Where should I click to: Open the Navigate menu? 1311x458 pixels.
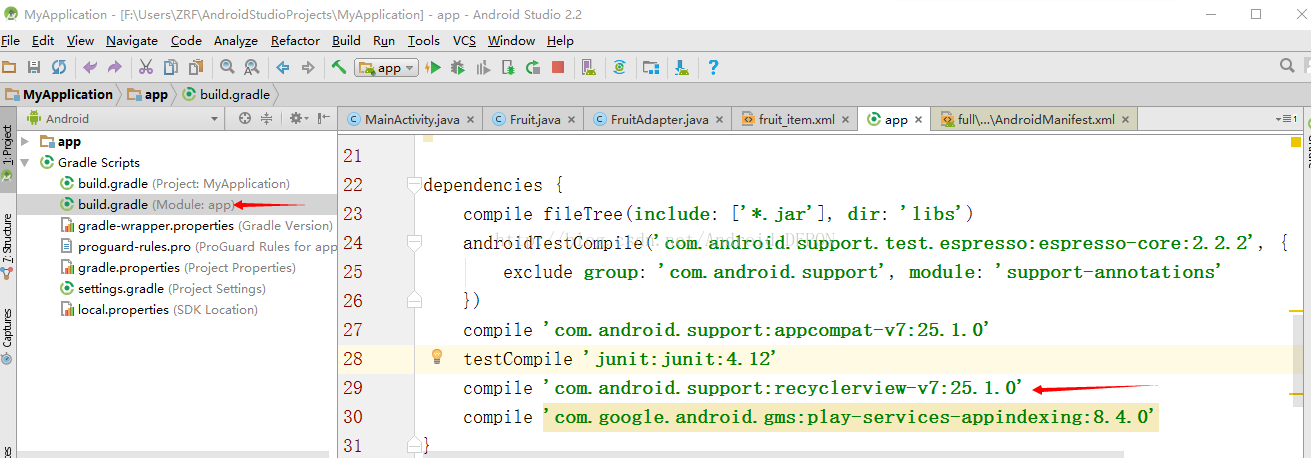pyautogui.click(x=132, y=41)
